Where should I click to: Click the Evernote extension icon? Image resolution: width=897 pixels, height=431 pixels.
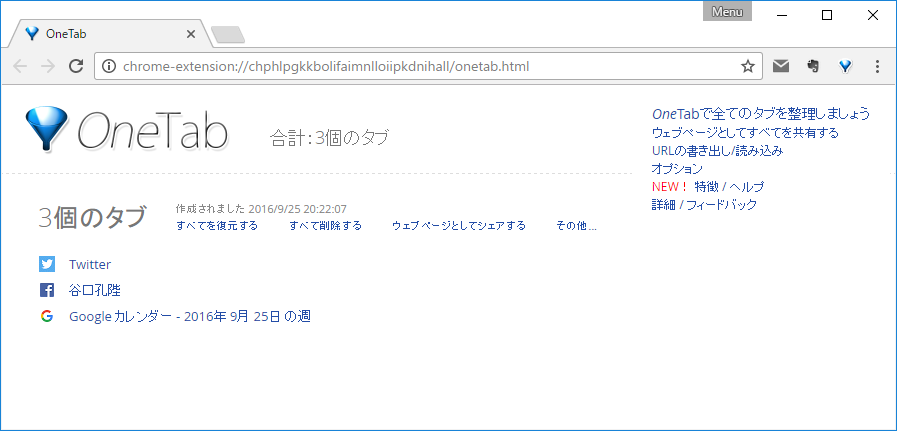click(x=813, y=67)
